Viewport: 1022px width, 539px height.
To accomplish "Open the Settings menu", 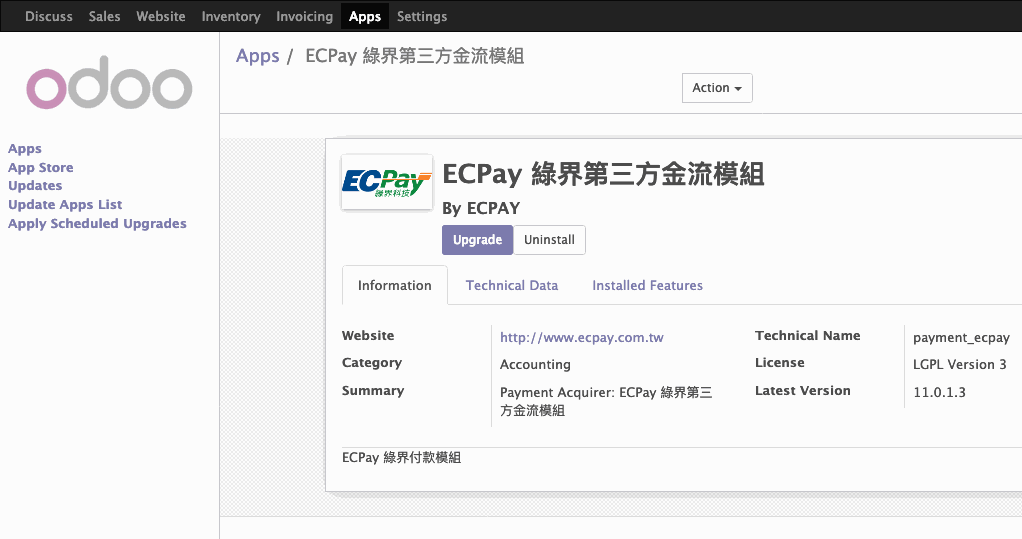I will 422,16.
